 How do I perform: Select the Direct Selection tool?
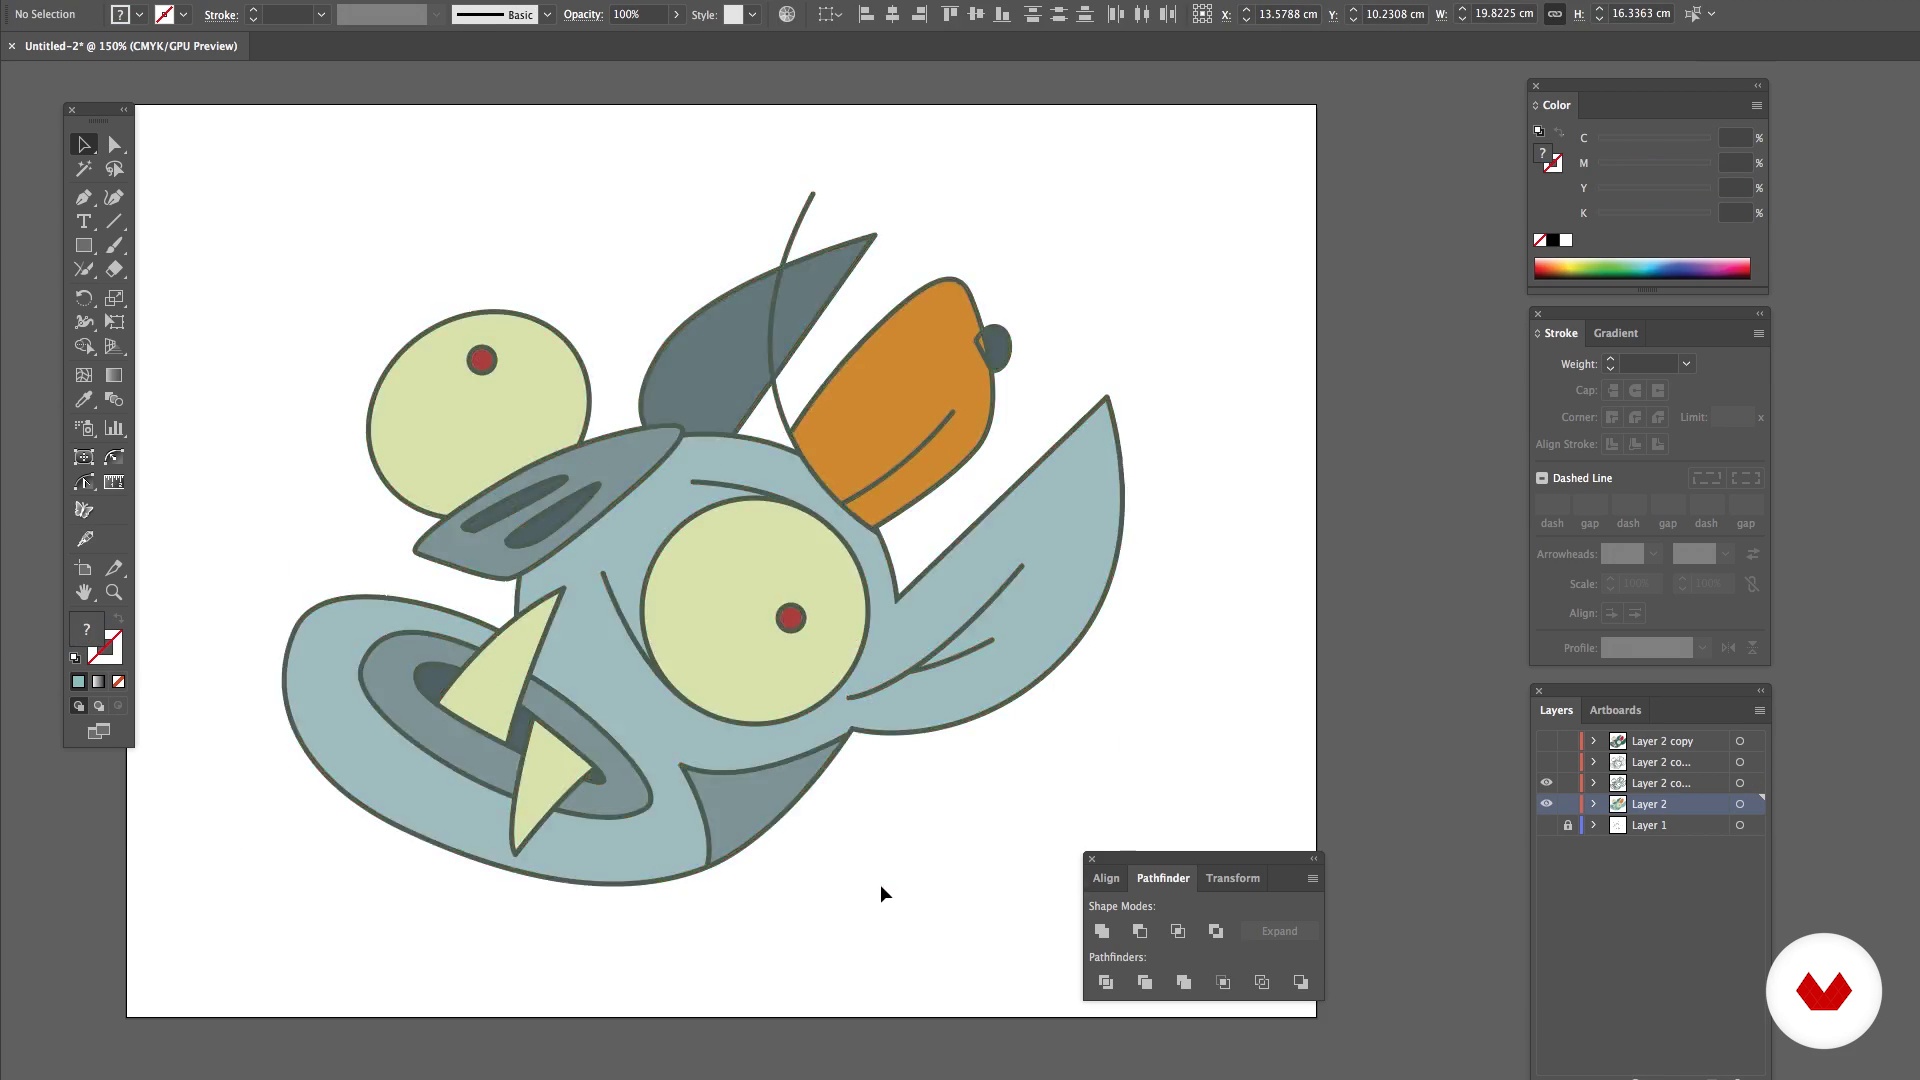coord(114,145)
